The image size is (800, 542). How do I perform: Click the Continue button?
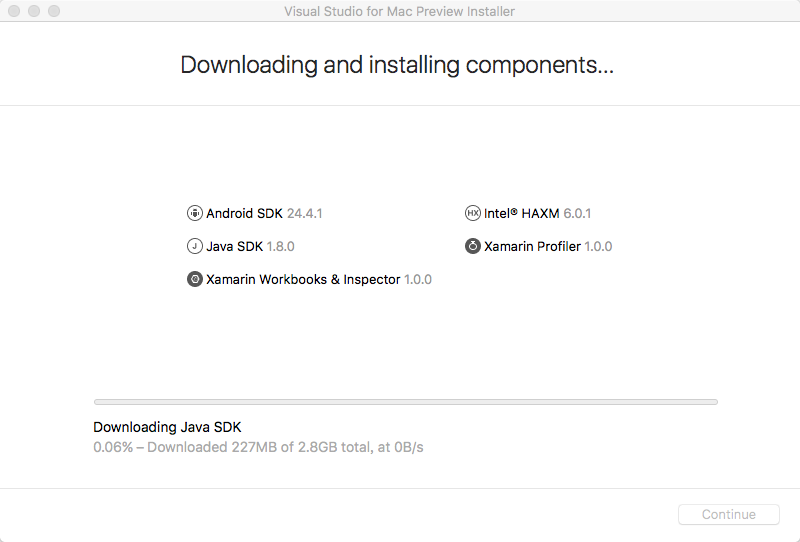[729, 514]
